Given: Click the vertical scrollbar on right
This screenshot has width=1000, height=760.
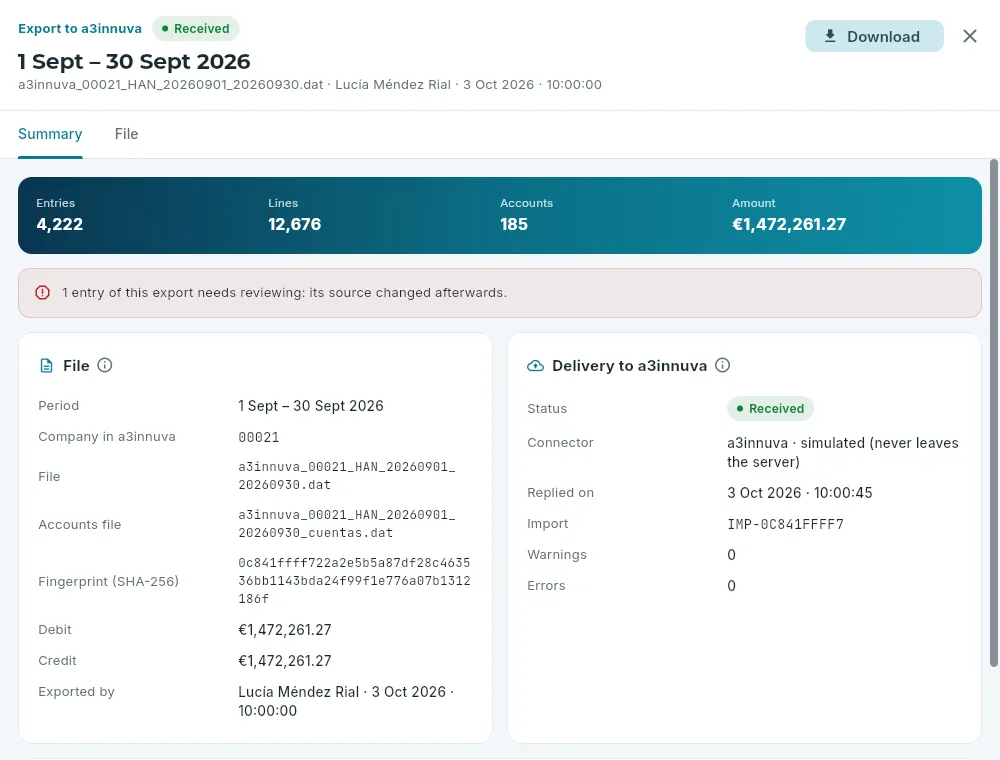Looking at the screenshot, I should (993, 413).
